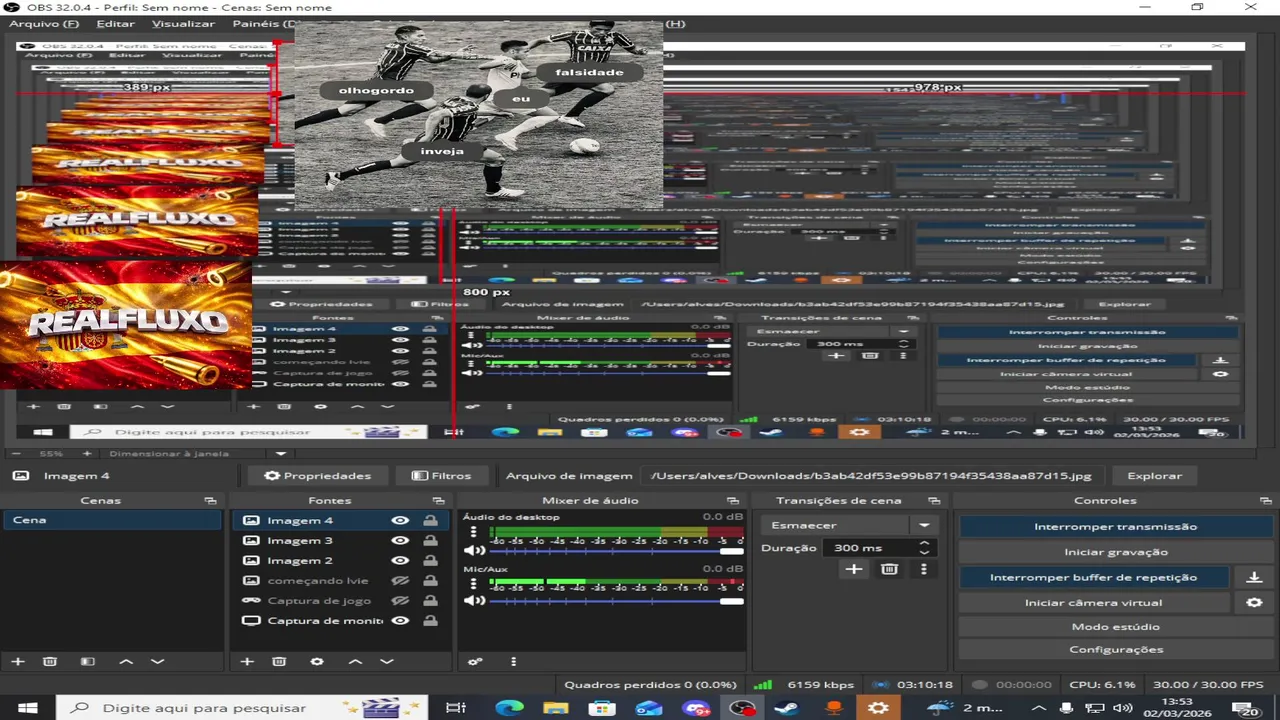1280x720 pixels.
Task: Remove the transition with the trash button
Action: click(x=889, y=569)
